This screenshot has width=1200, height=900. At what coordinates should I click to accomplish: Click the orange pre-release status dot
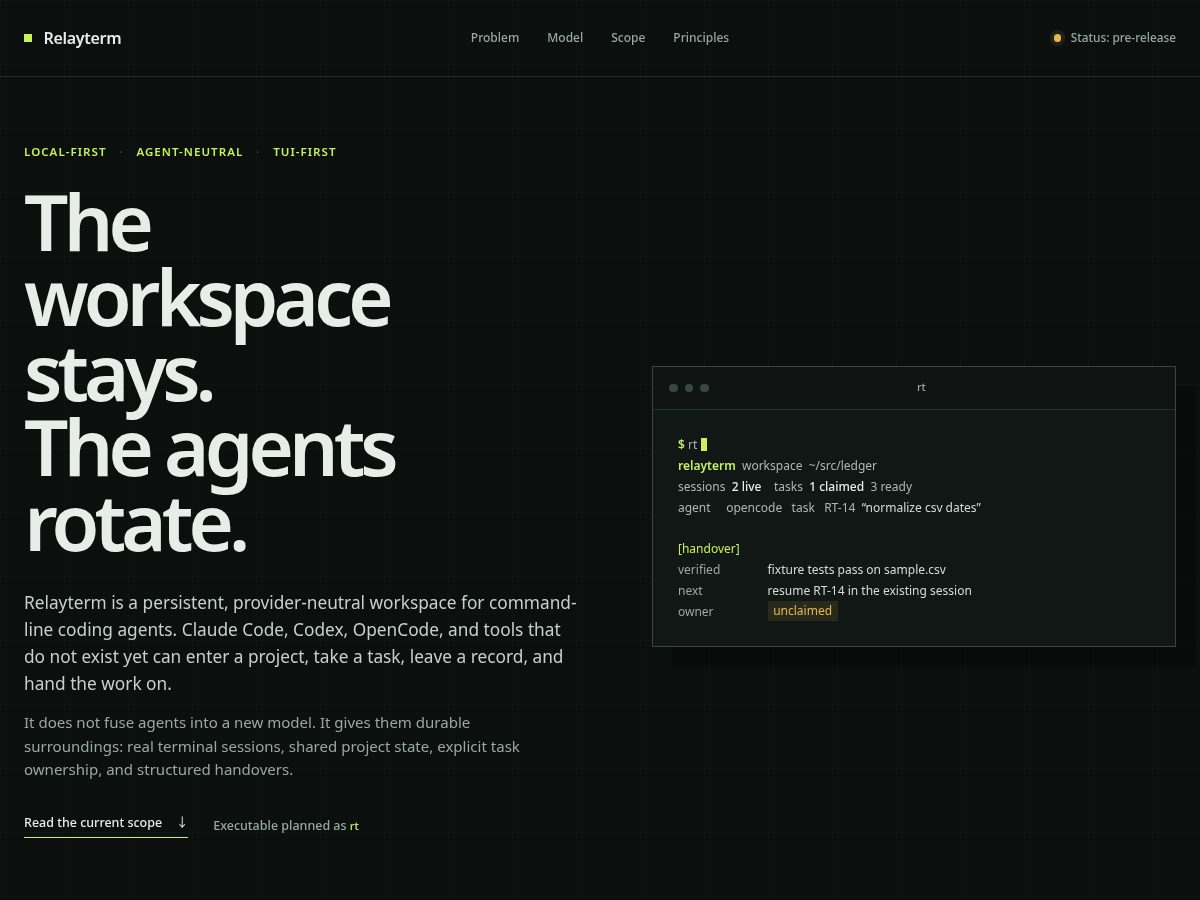click(x=1057, y=38)
